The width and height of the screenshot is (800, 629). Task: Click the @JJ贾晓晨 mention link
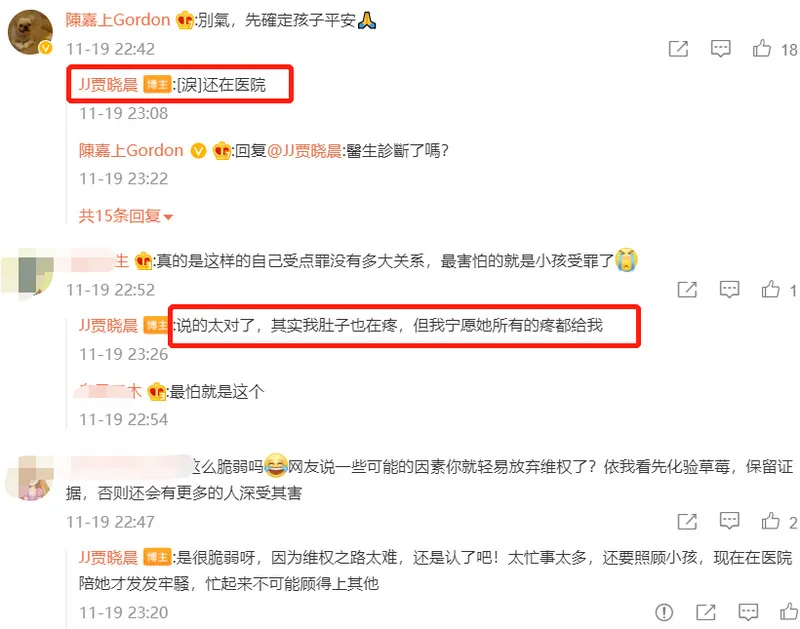click(304, 151)
